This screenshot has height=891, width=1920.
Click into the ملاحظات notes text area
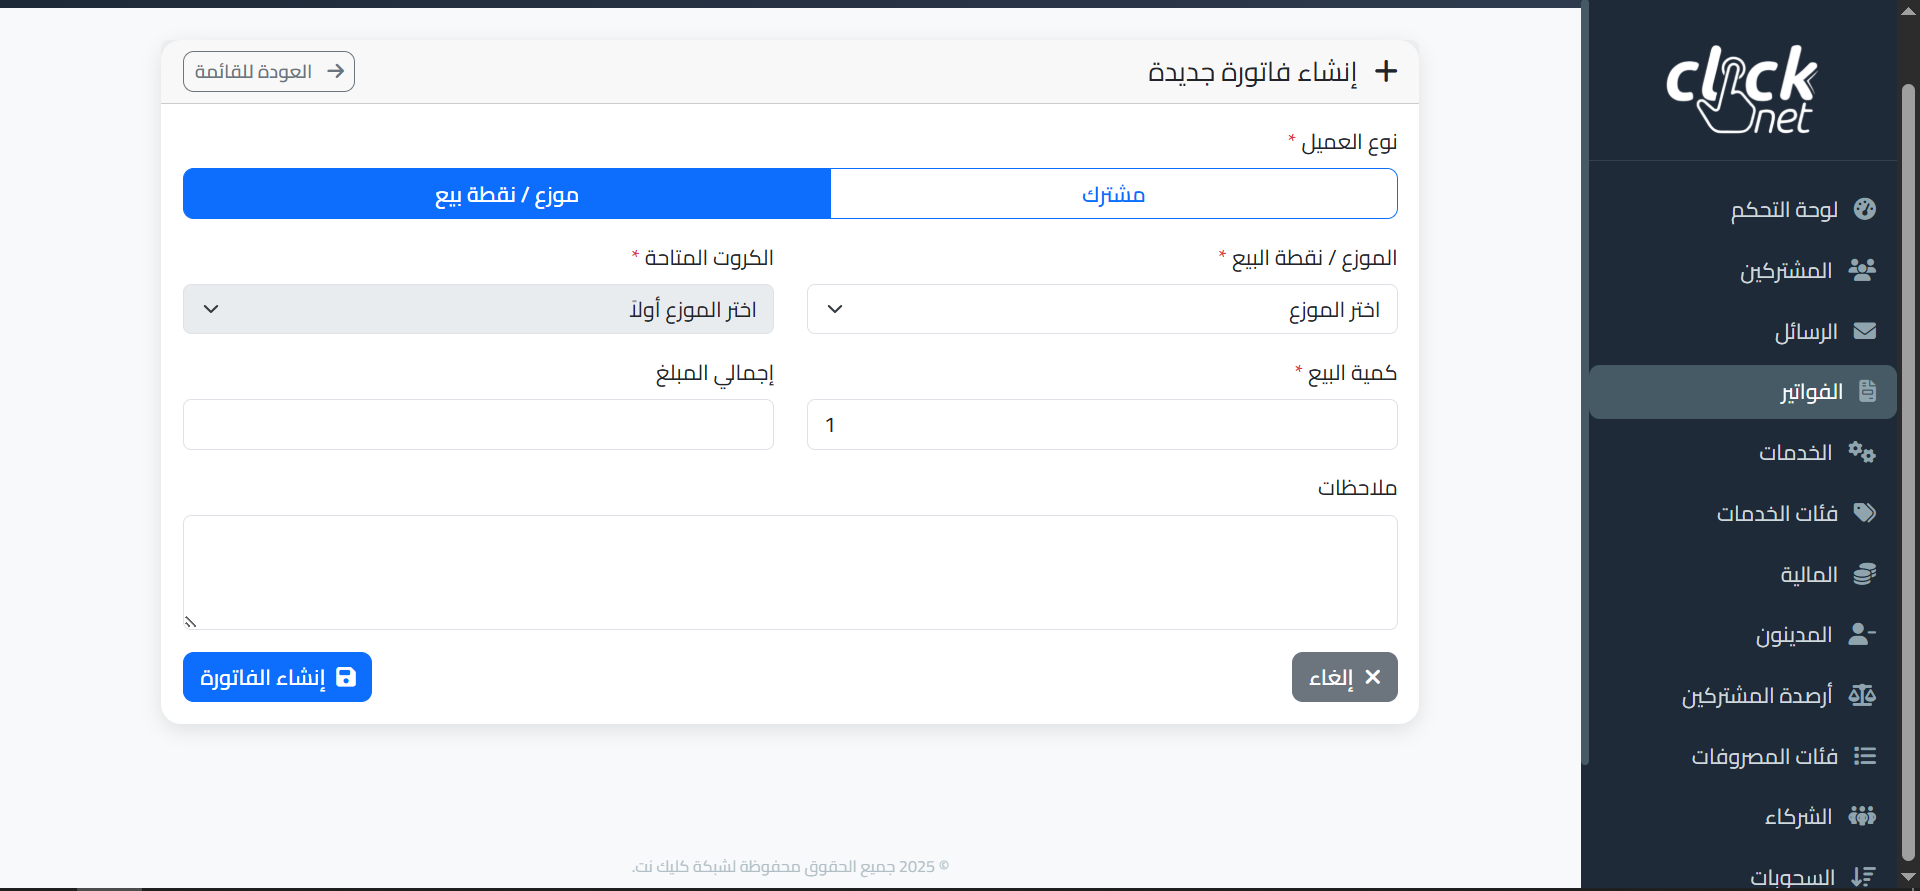pos(790,572)
